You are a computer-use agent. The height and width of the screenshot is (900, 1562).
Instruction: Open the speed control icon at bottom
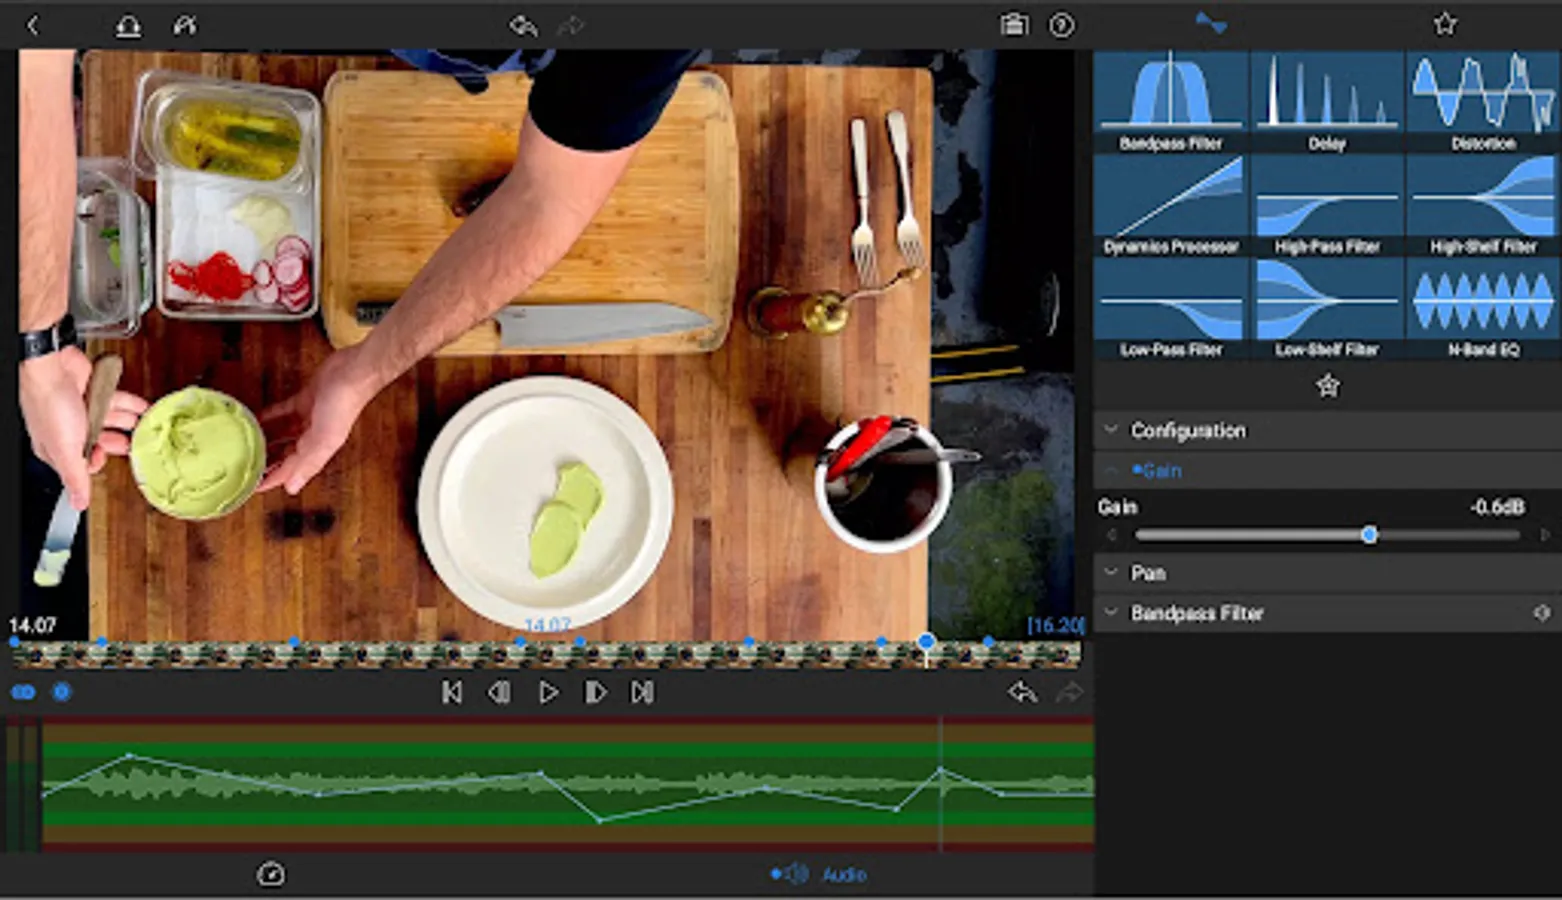(271, 874)
